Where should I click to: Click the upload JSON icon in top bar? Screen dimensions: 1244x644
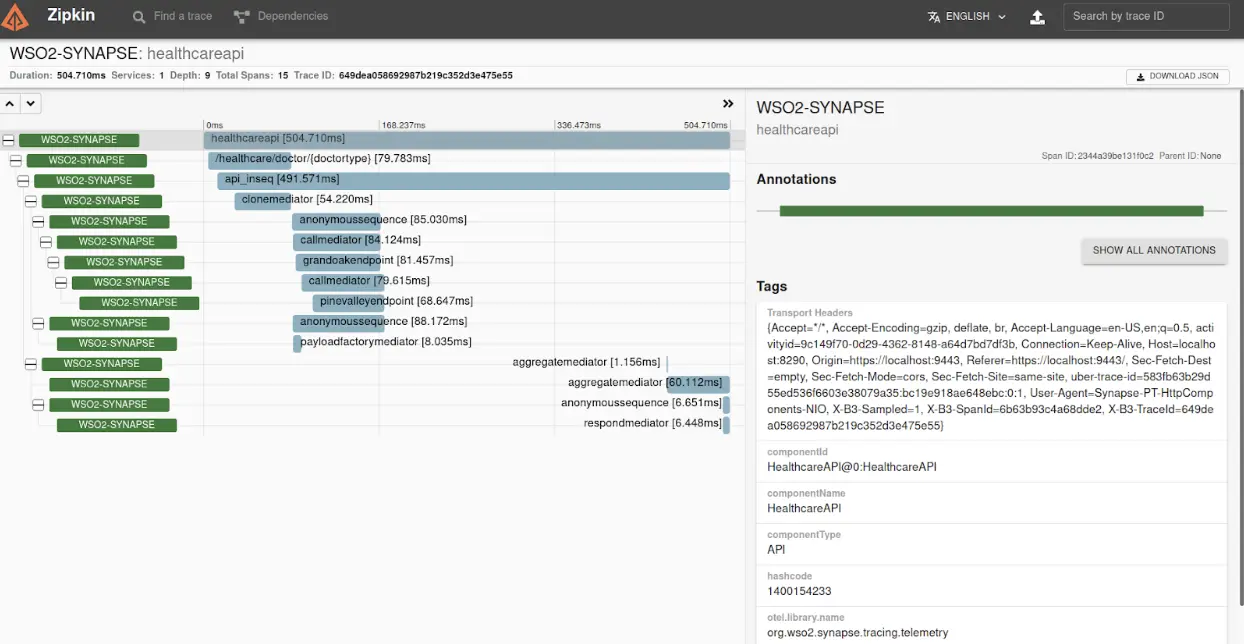click(1038, 17)
